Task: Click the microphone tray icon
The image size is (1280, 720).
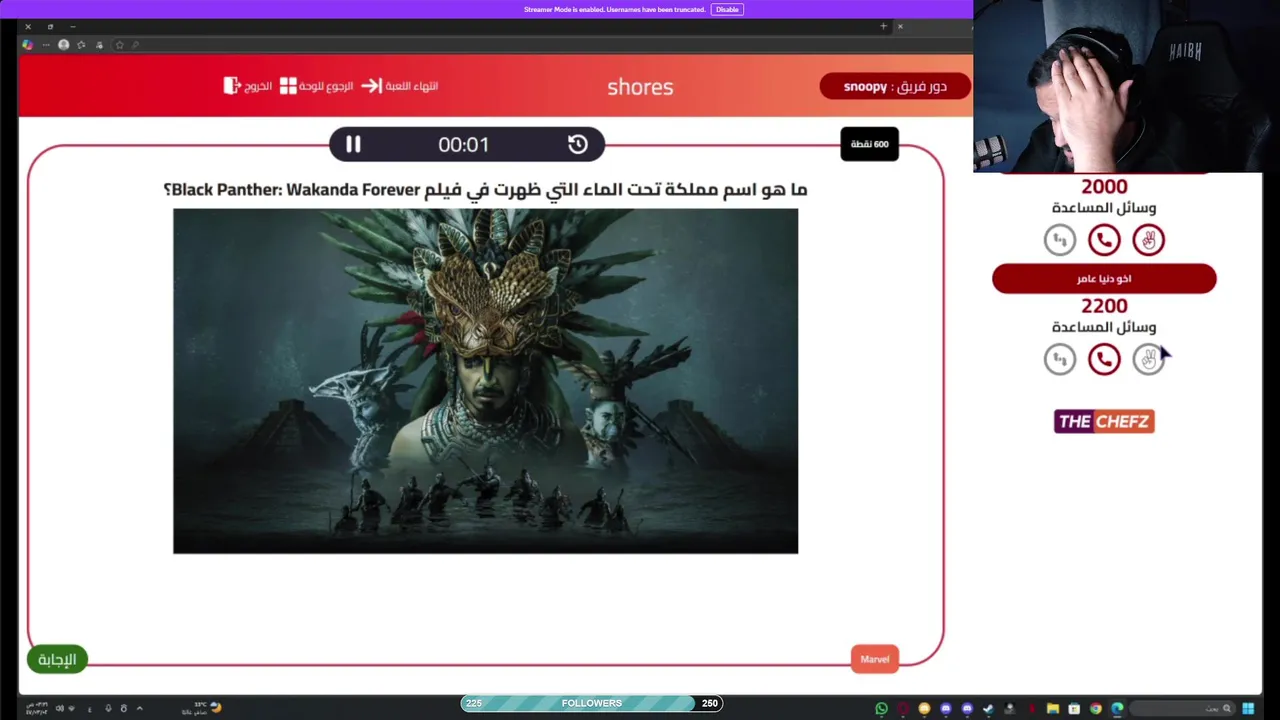Action: point(108,708)
